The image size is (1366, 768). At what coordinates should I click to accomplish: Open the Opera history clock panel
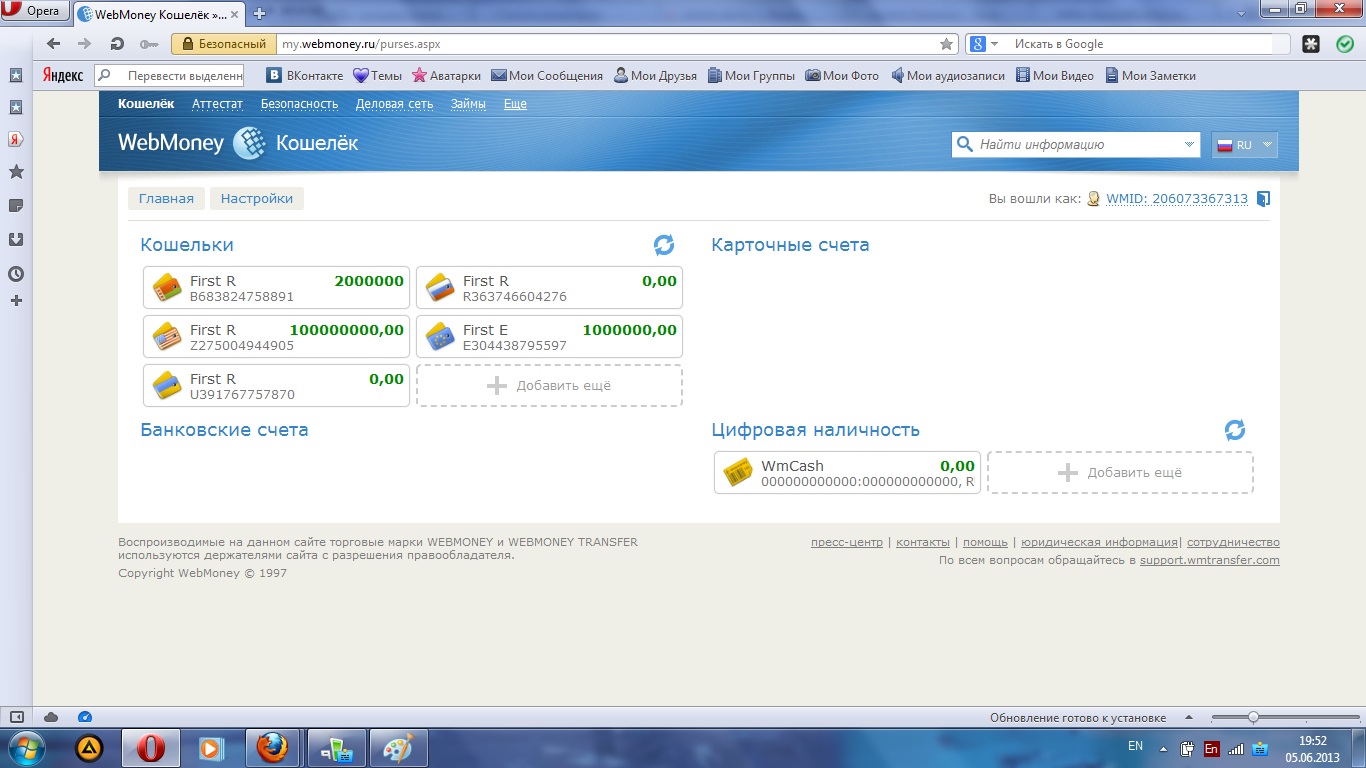pyautogui.click(x=16, y=274)
